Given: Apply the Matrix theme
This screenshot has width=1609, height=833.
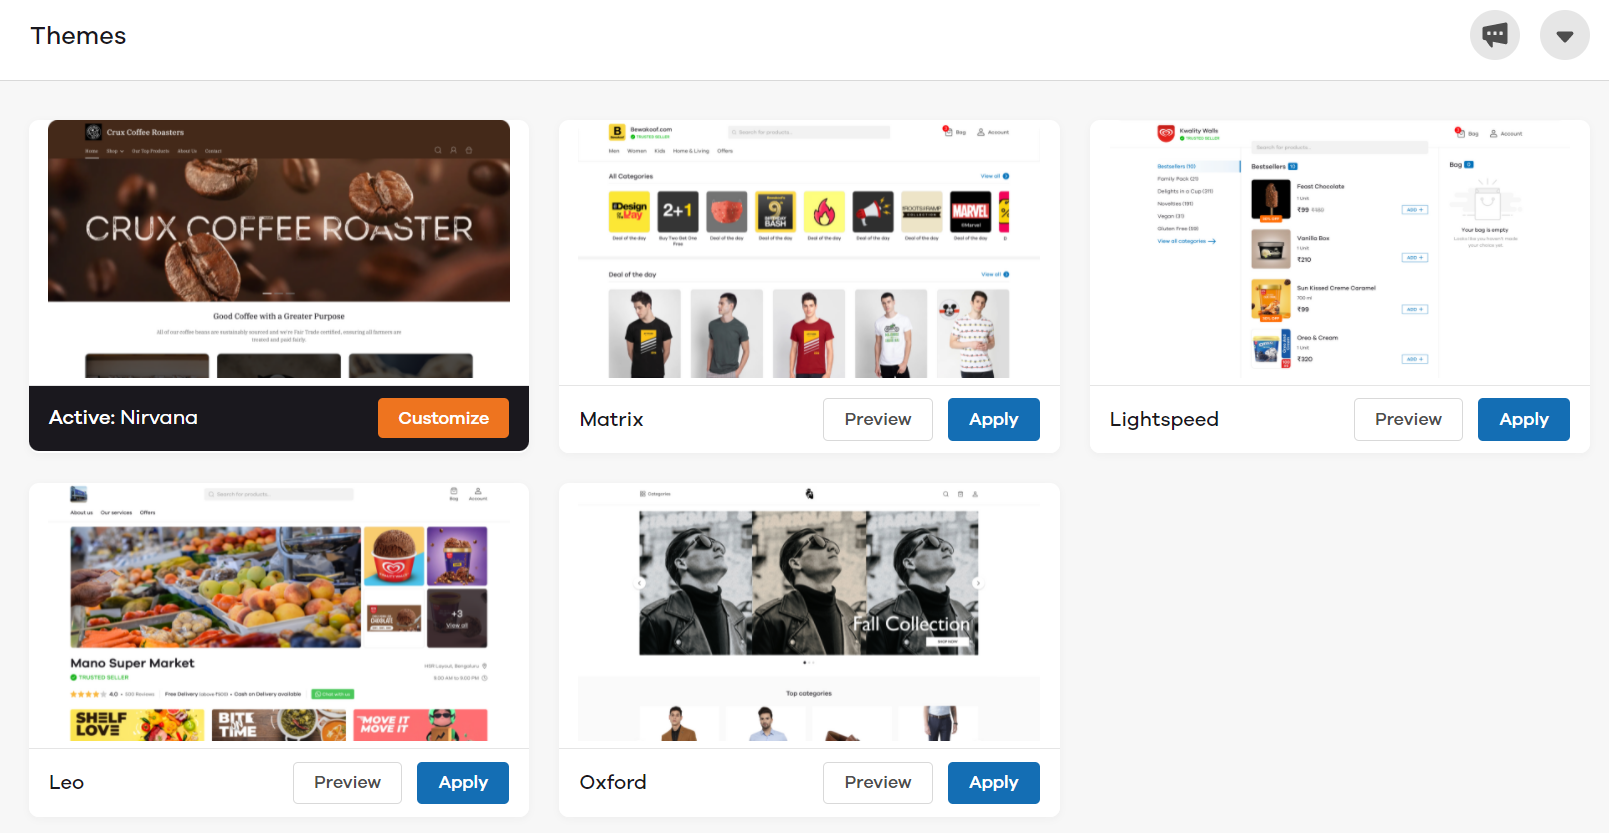Looking at the screenshot, I should pyautogui.click(x=993, y=419).
